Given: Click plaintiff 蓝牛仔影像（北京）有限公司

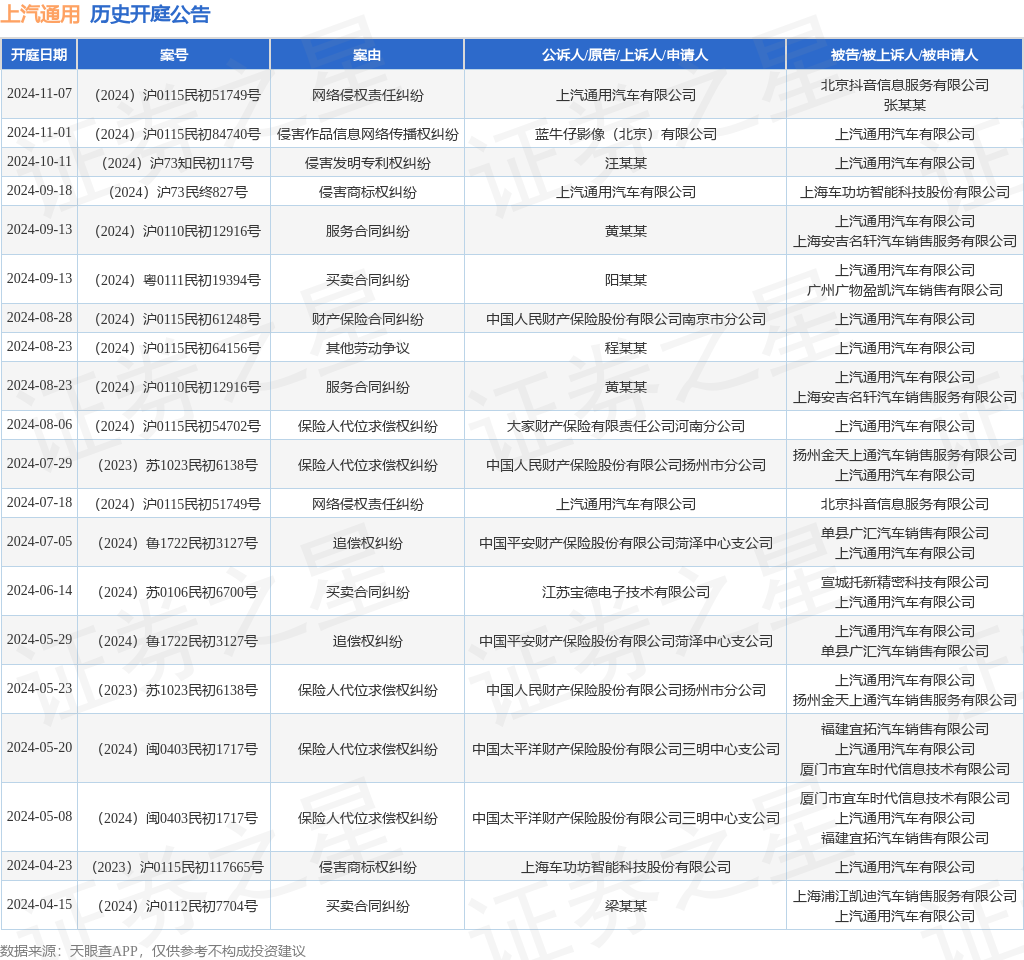Looking at the screenshot, I should 626,134.
